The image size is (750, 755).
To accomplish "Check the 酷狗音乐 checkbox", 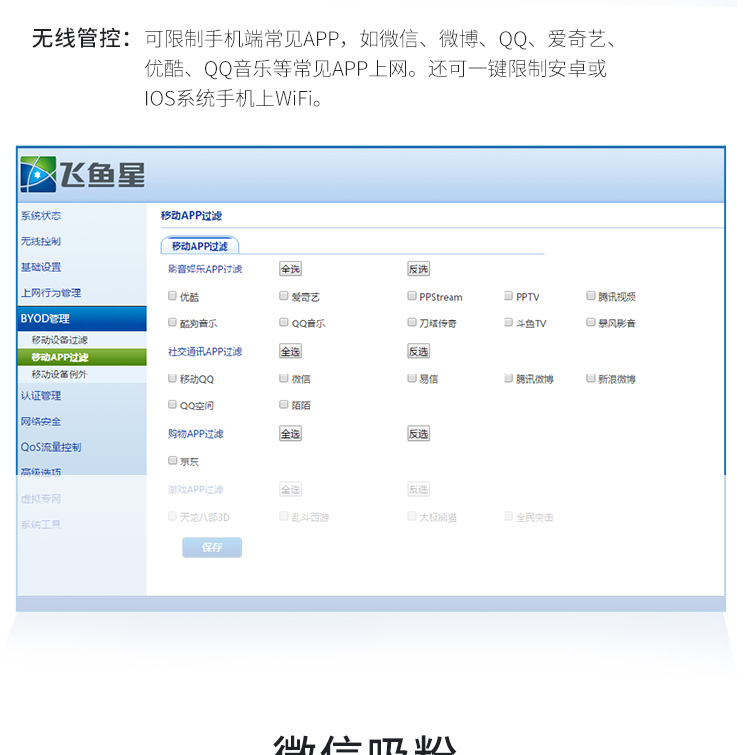I will [172, 322].
